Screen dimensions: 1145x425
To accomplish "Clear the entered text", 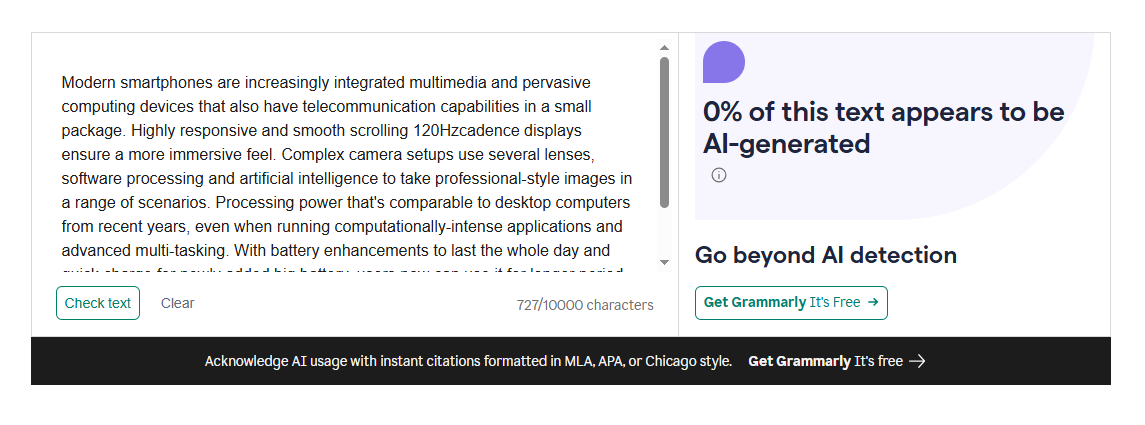I will coord(177,303).
